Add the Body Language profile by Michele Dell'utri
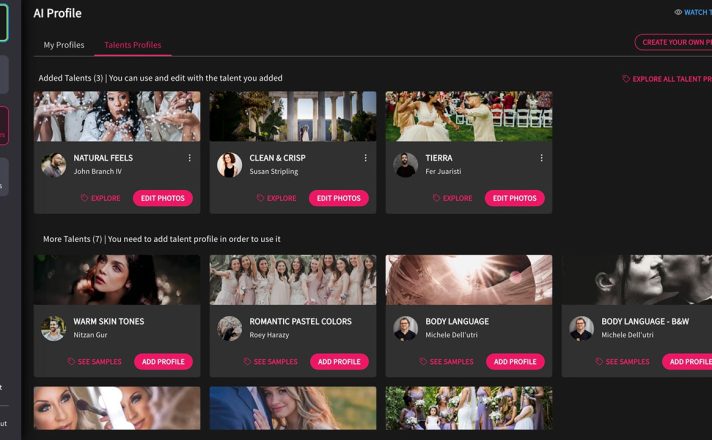The width and height of the screenshot is (712, 440). click(515, 361)
